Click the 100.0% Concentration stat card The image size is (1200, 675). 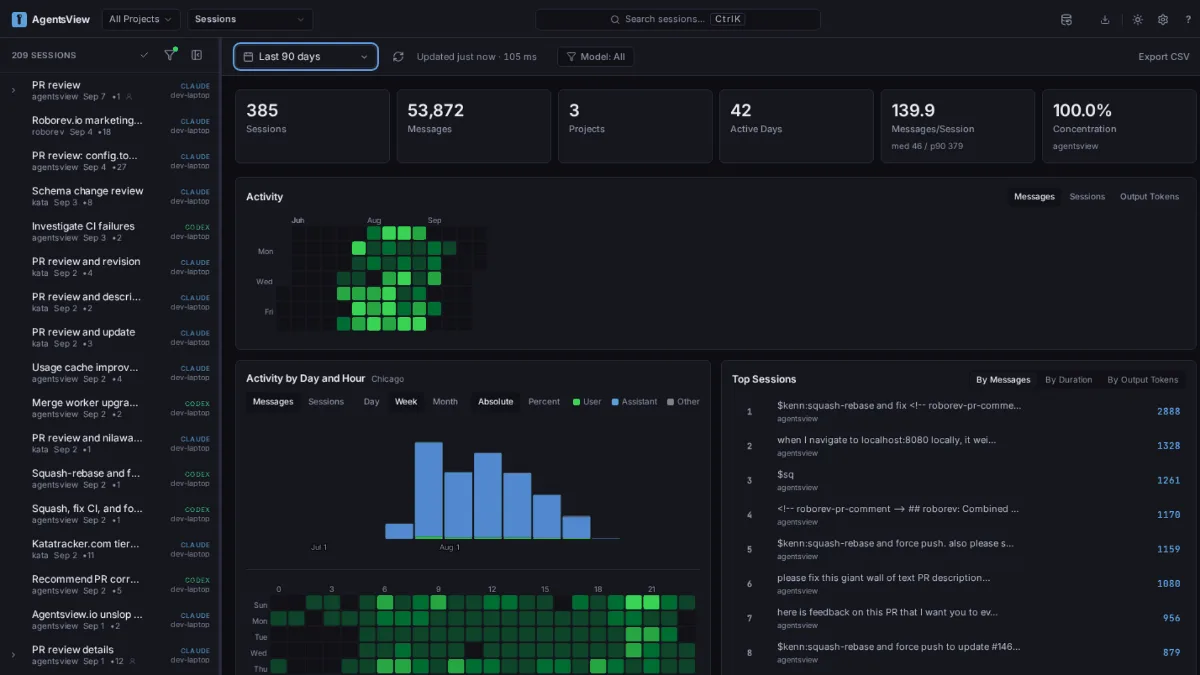point(1119,126)
